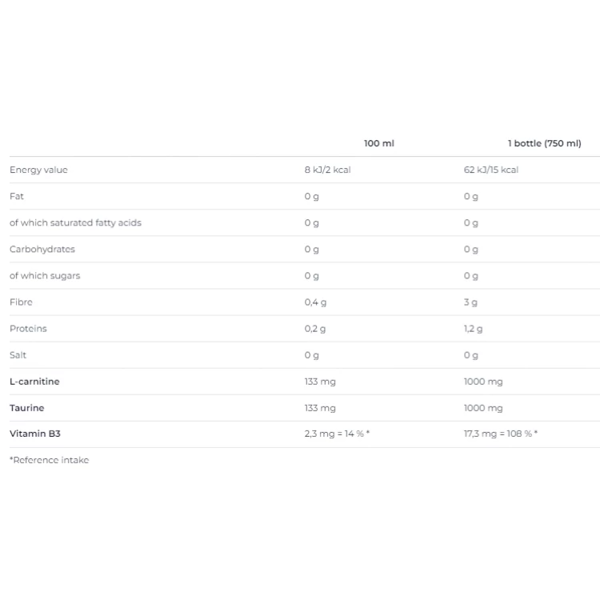Click the "3 g" fibre per bottle value
This screenshot has height=600, width=600.
click(470, 302)
